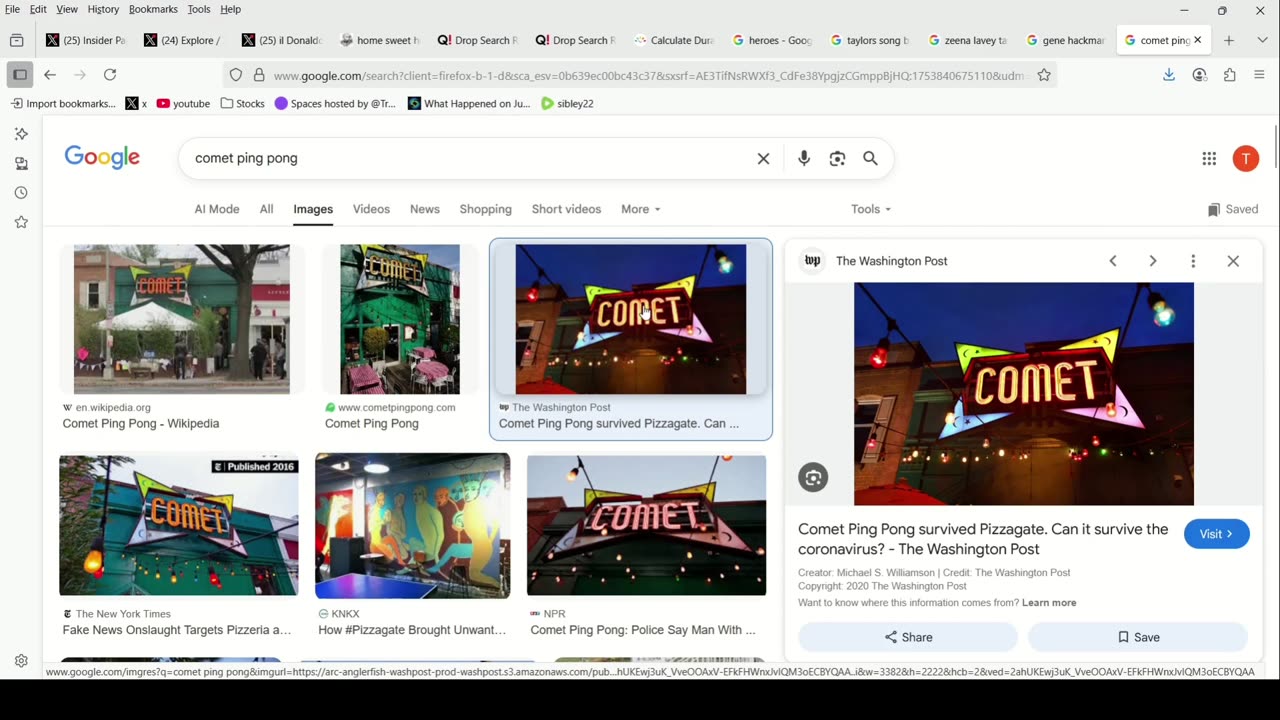Open the File menu
The width and height of the screenshot is (1280, 720).
point(12,9)
